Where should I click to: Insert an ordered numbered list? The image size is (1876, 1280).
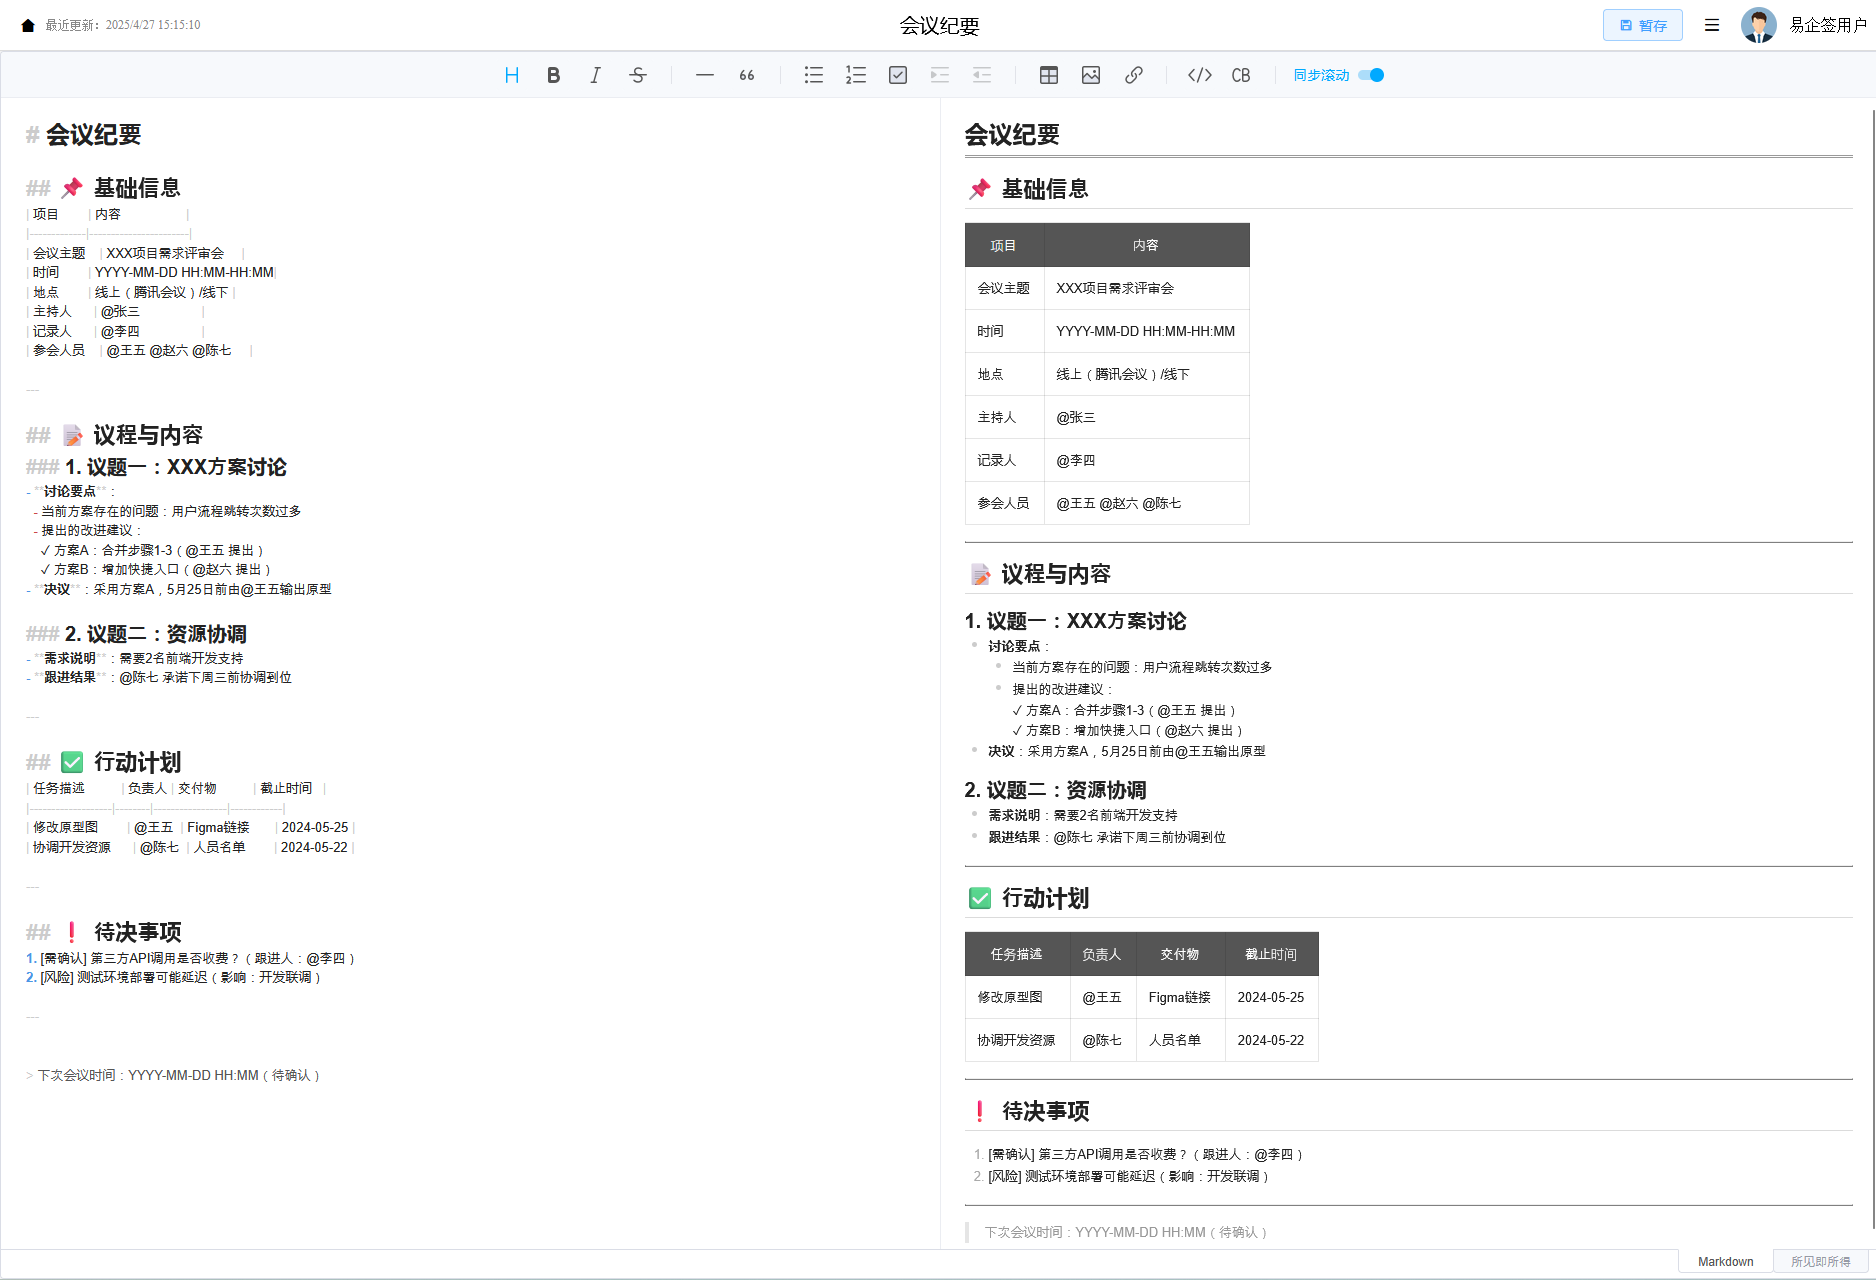pyautogui.click(x=856, y=75)
